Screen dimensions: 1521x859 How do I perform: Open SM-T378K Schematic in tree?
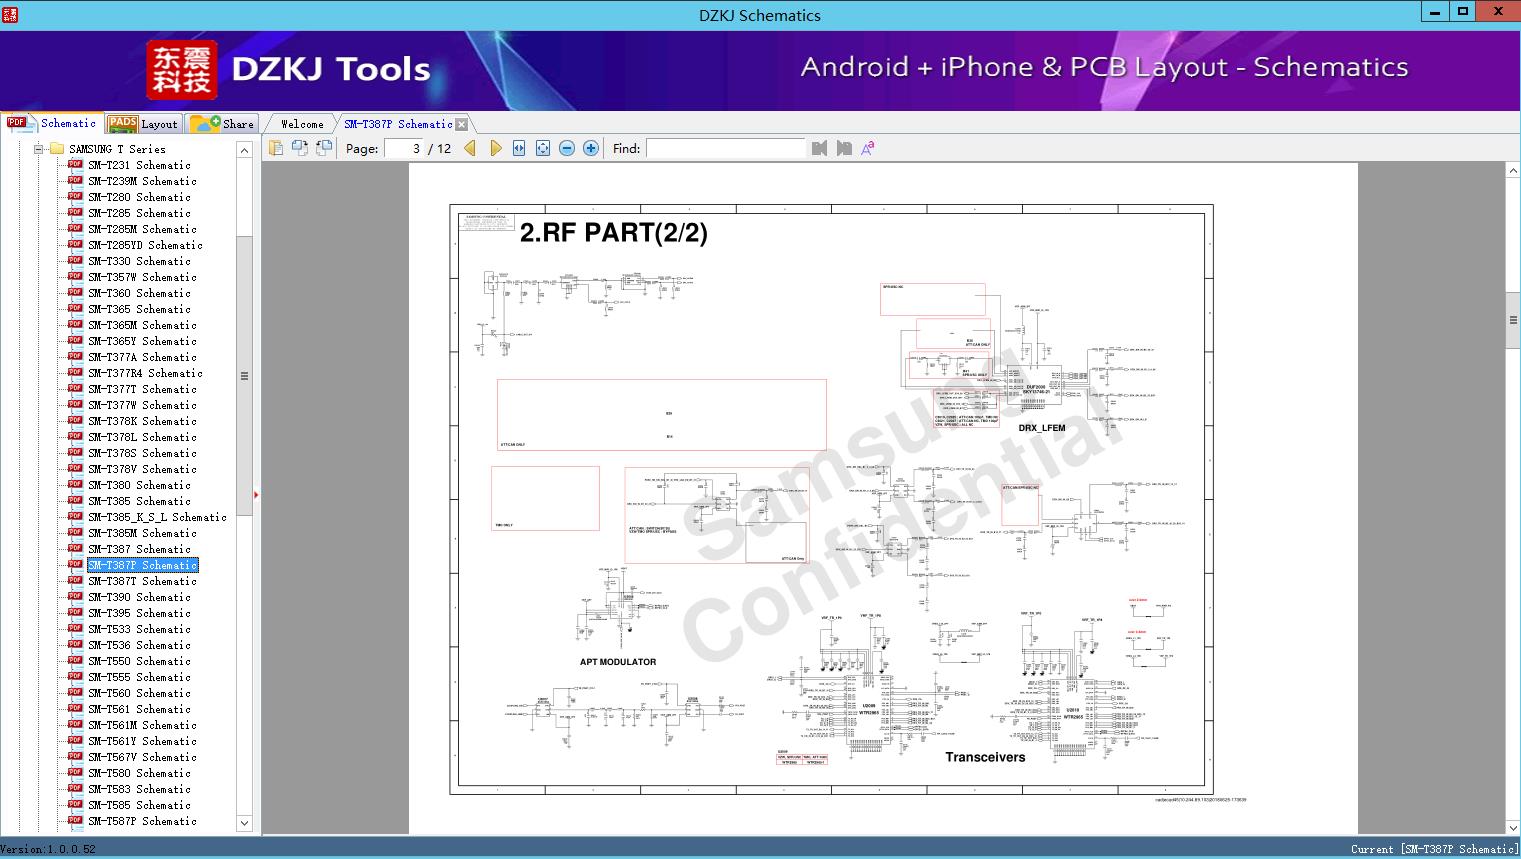[142, 421]
